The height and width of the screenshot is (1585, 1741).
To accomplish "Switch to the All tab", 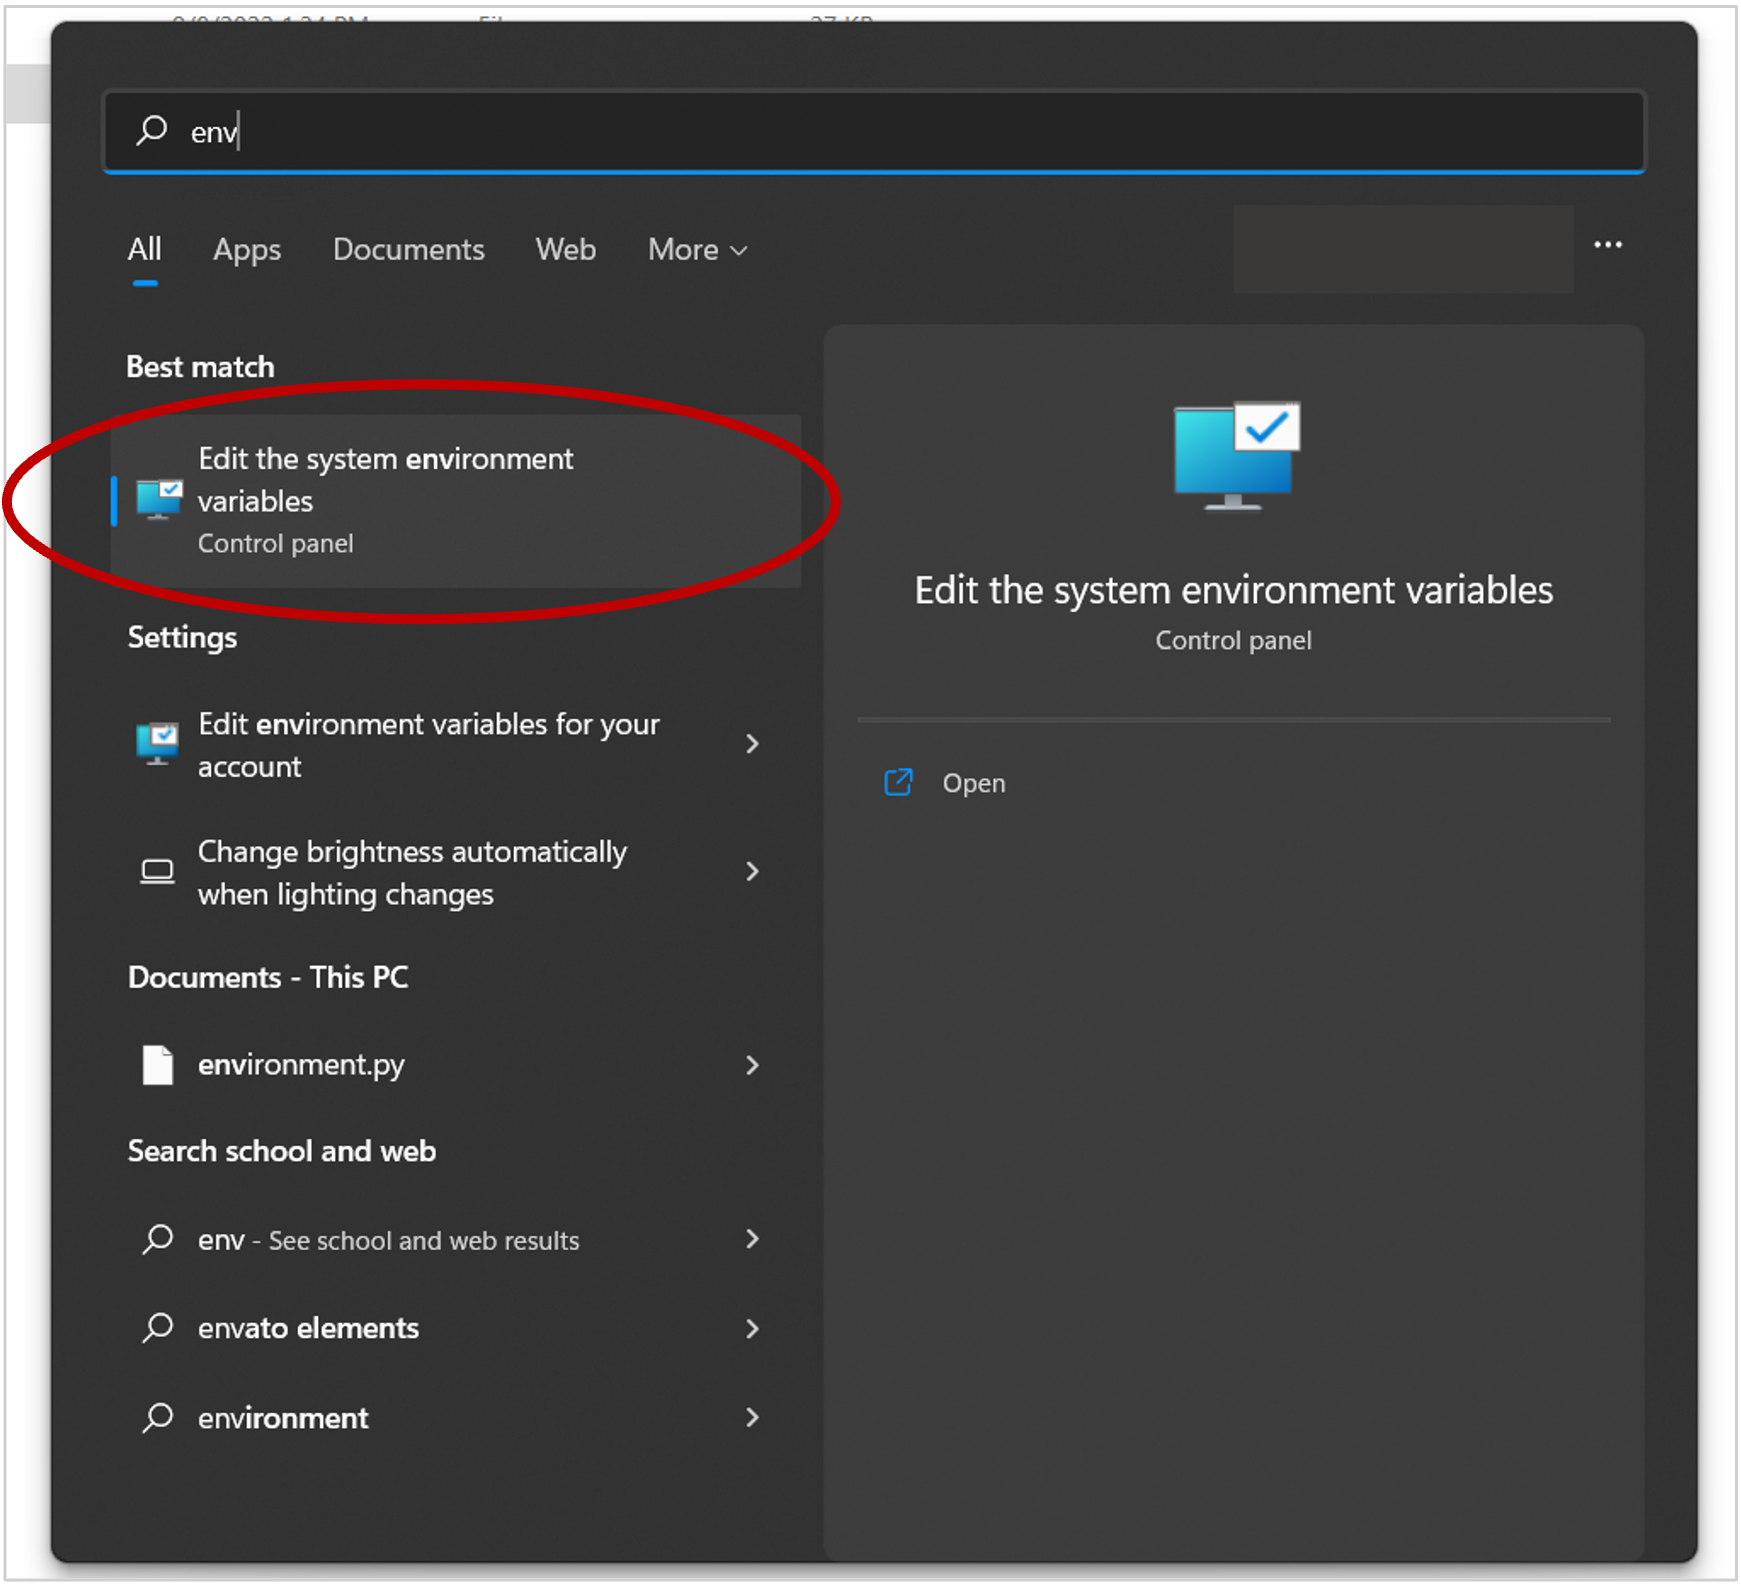I will (x=144, y=249).
